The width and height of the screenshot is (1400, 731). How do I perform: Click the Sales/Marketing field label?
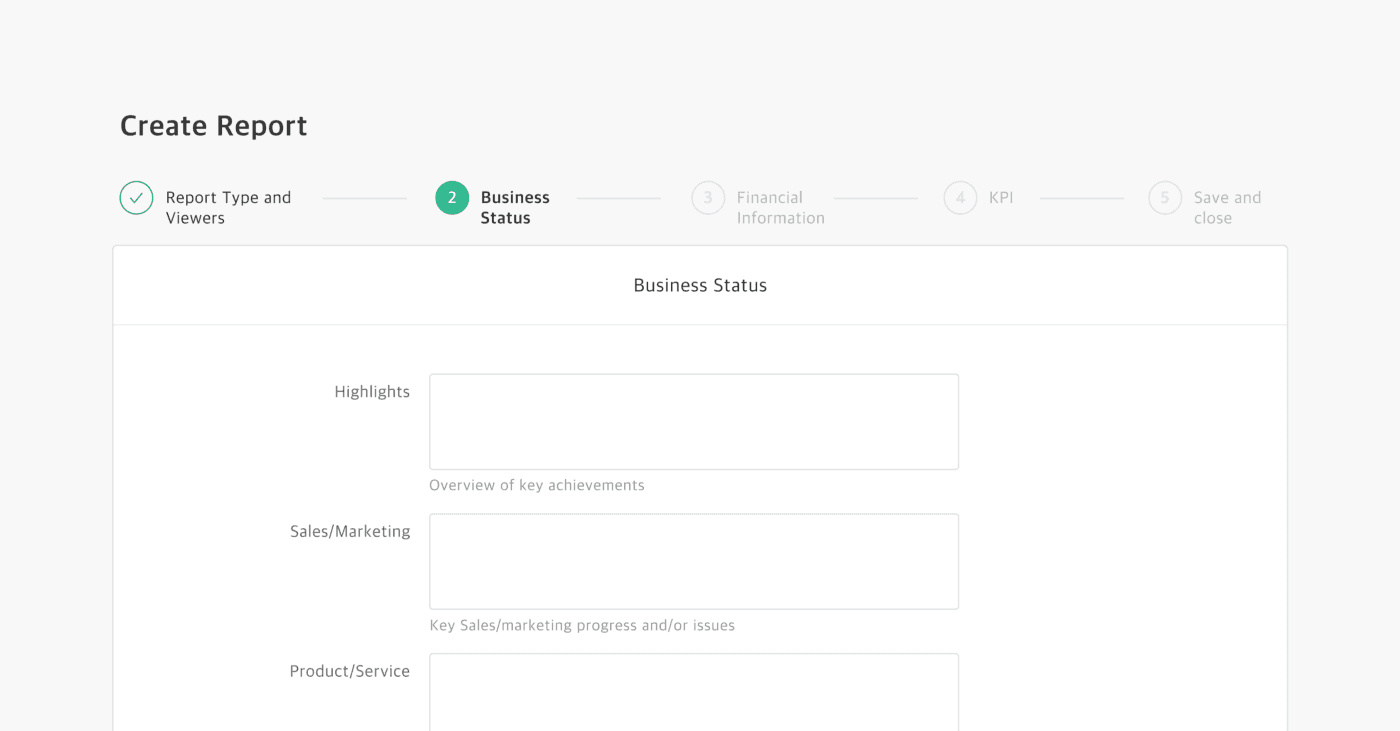(350, 531)
